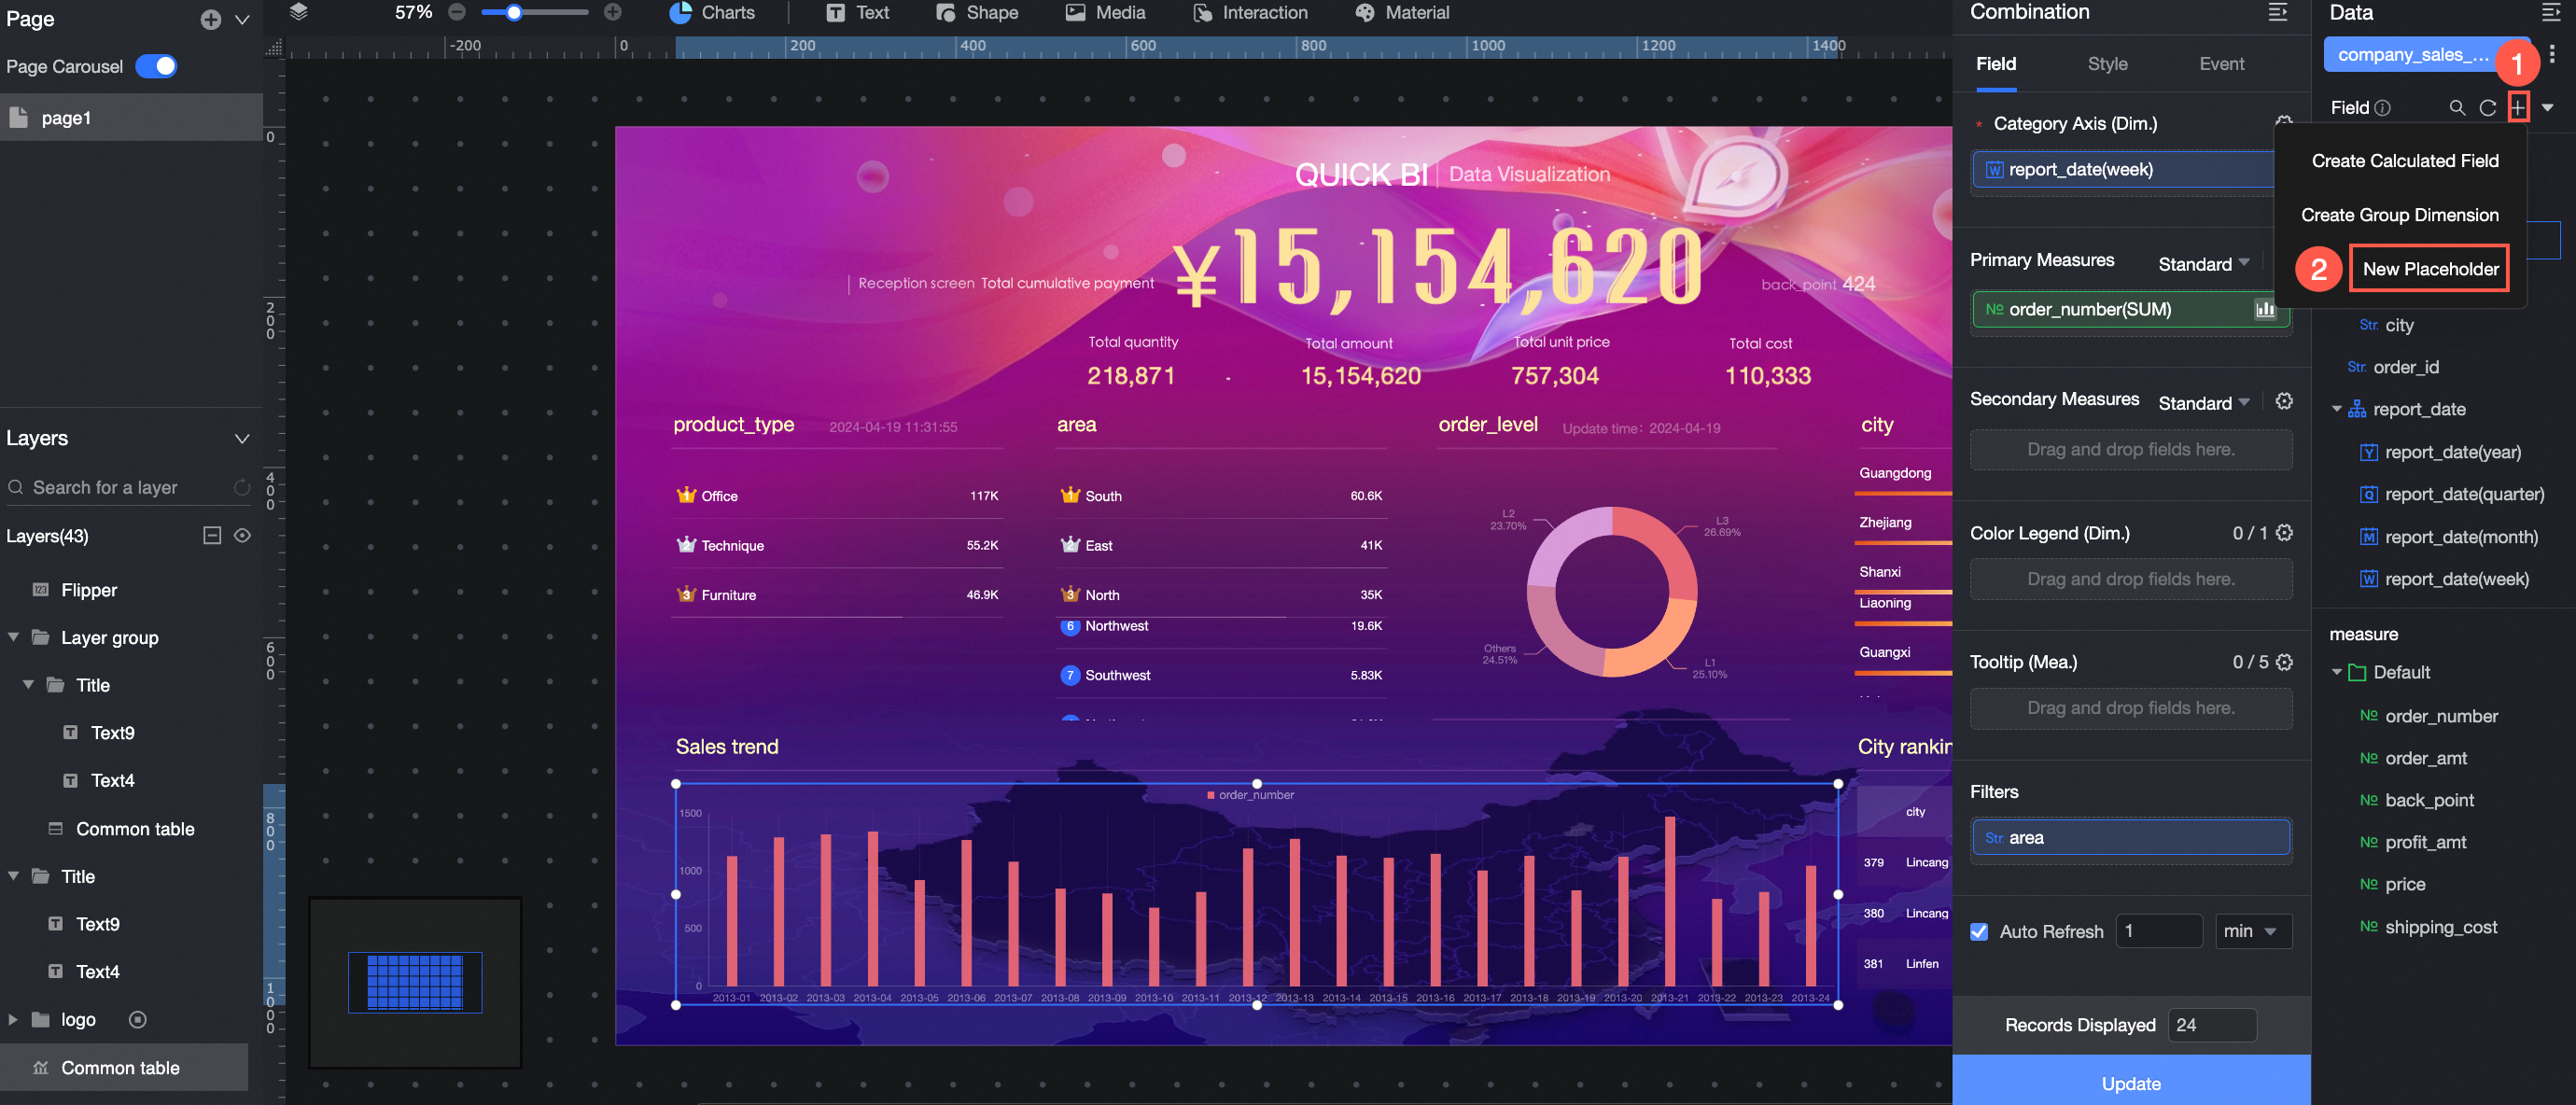Switch to the Style tab
The width and height of the screenshot is (2576, 1105).
pyautogui.click(x=2107, y=64)
